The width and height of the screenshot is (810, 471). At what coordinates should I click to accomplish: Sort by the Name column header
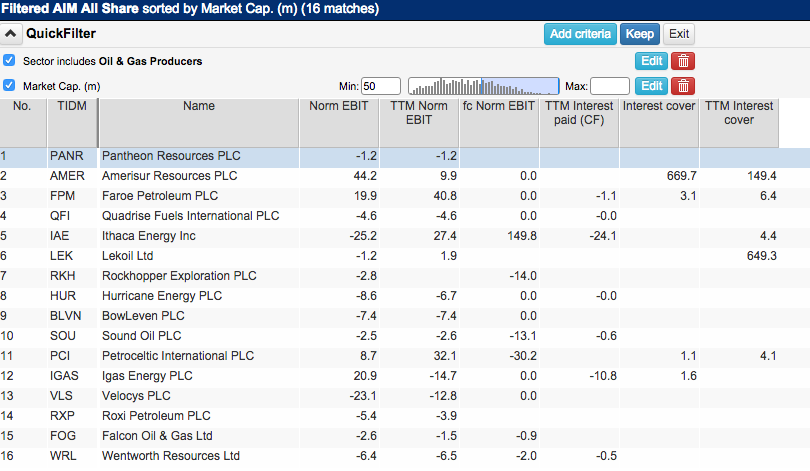point(199,123)
